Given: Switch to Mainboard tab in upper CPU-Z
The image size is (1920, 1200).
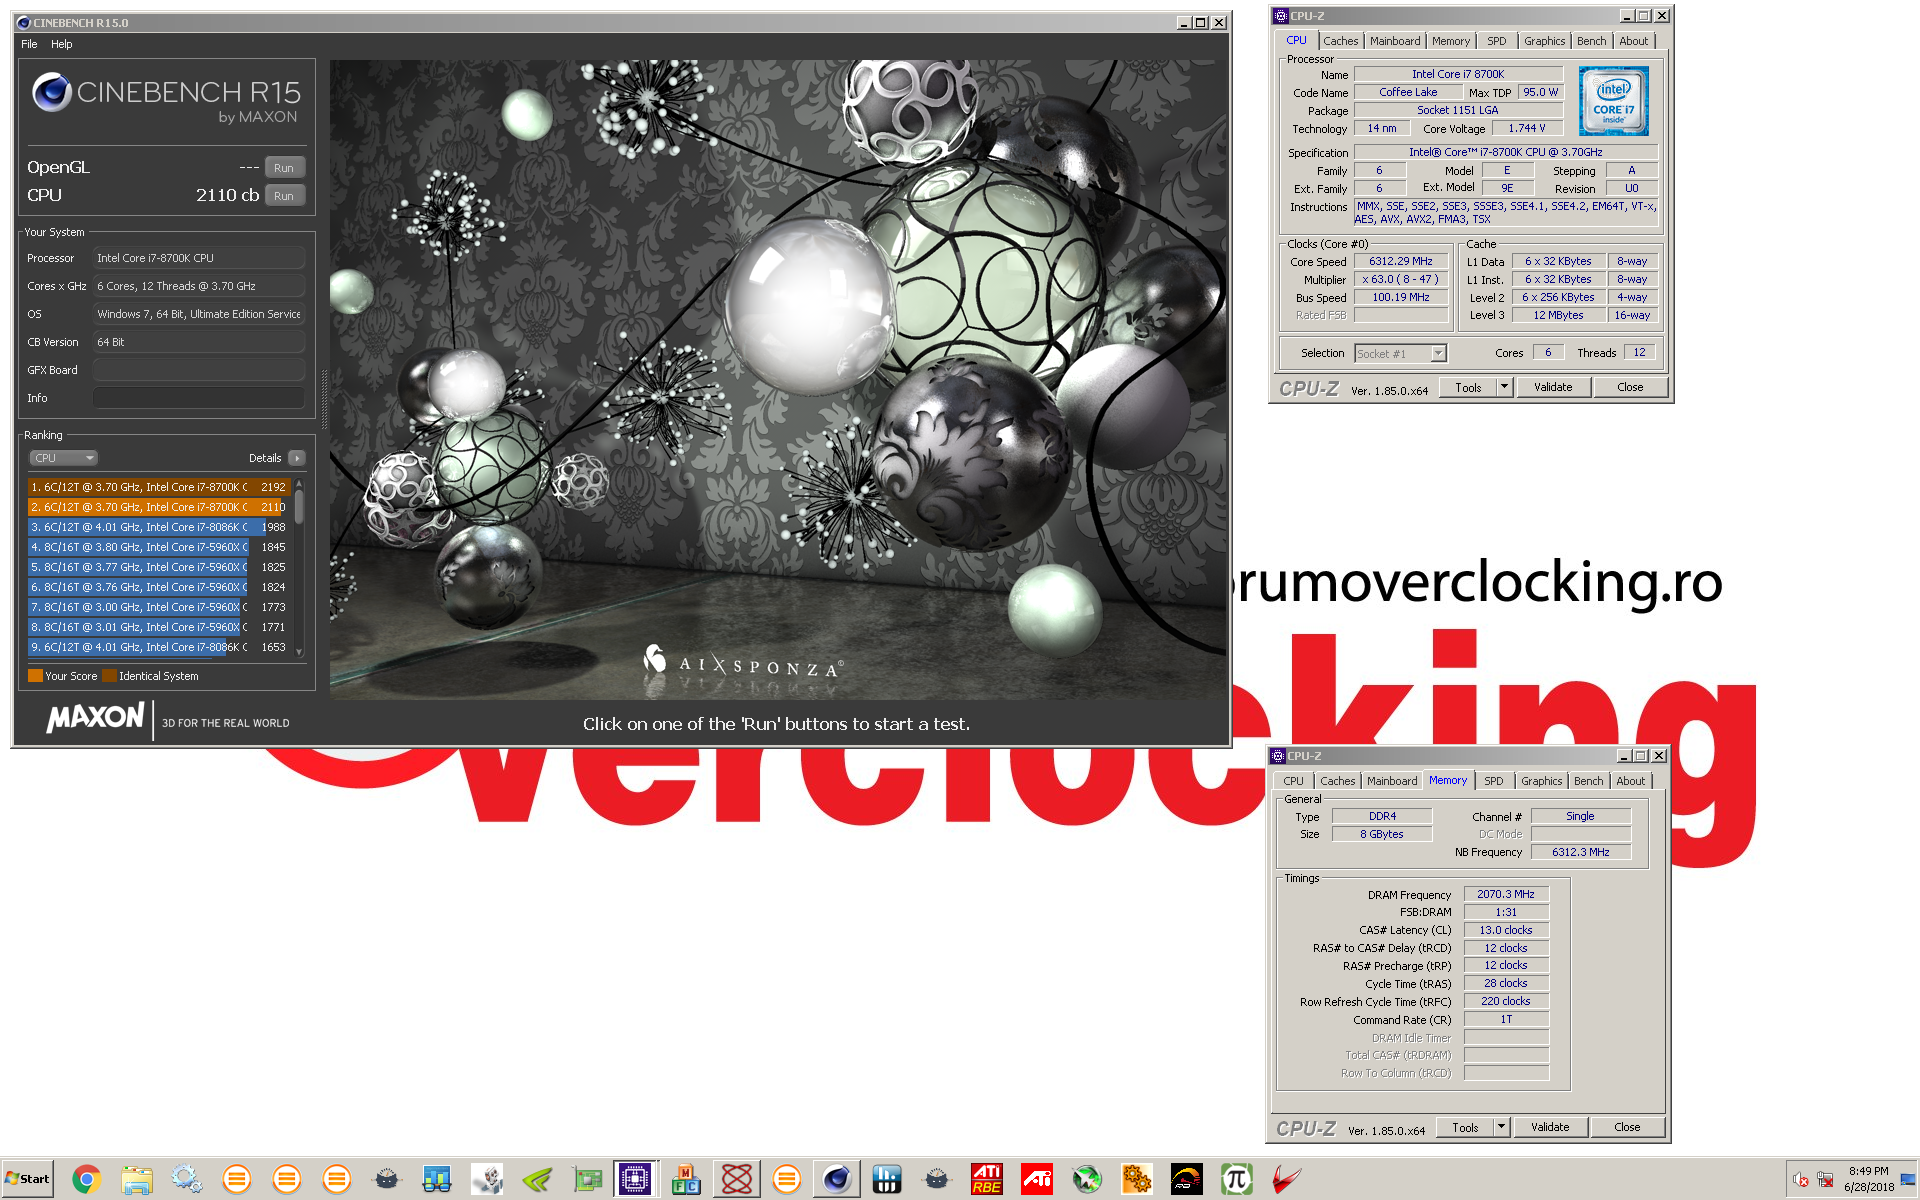Looking at the screenshot, I should (x=1395, y=41).
